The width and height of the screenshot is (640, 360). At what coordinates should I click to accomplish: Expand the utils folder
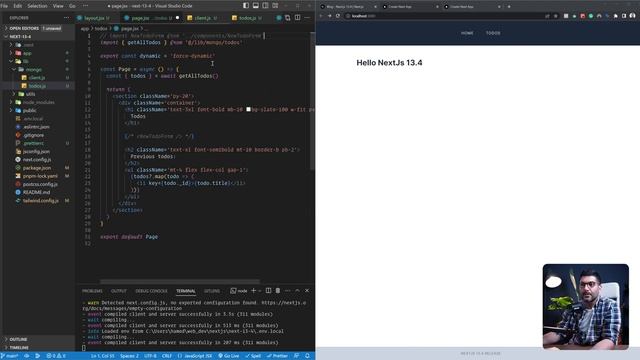38,94
